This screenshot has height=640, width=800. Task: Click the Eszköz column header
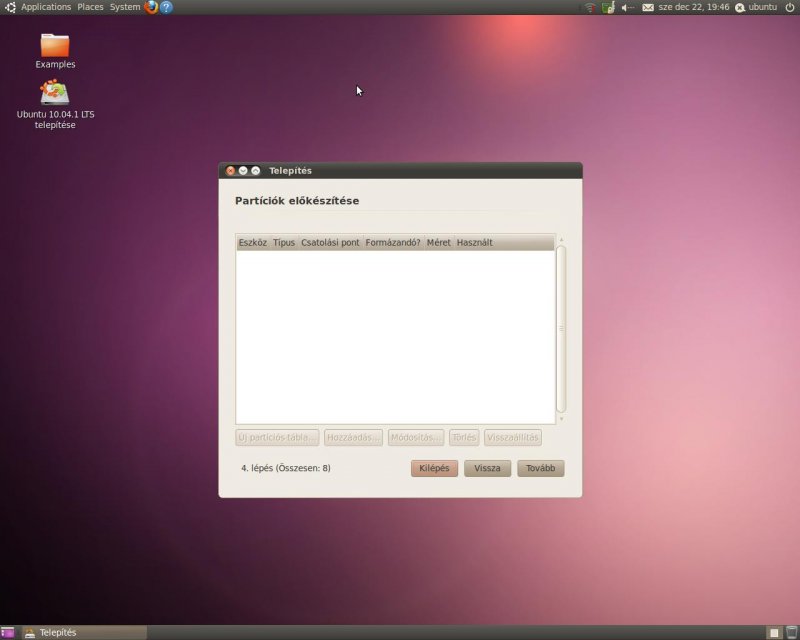(253, 242)
